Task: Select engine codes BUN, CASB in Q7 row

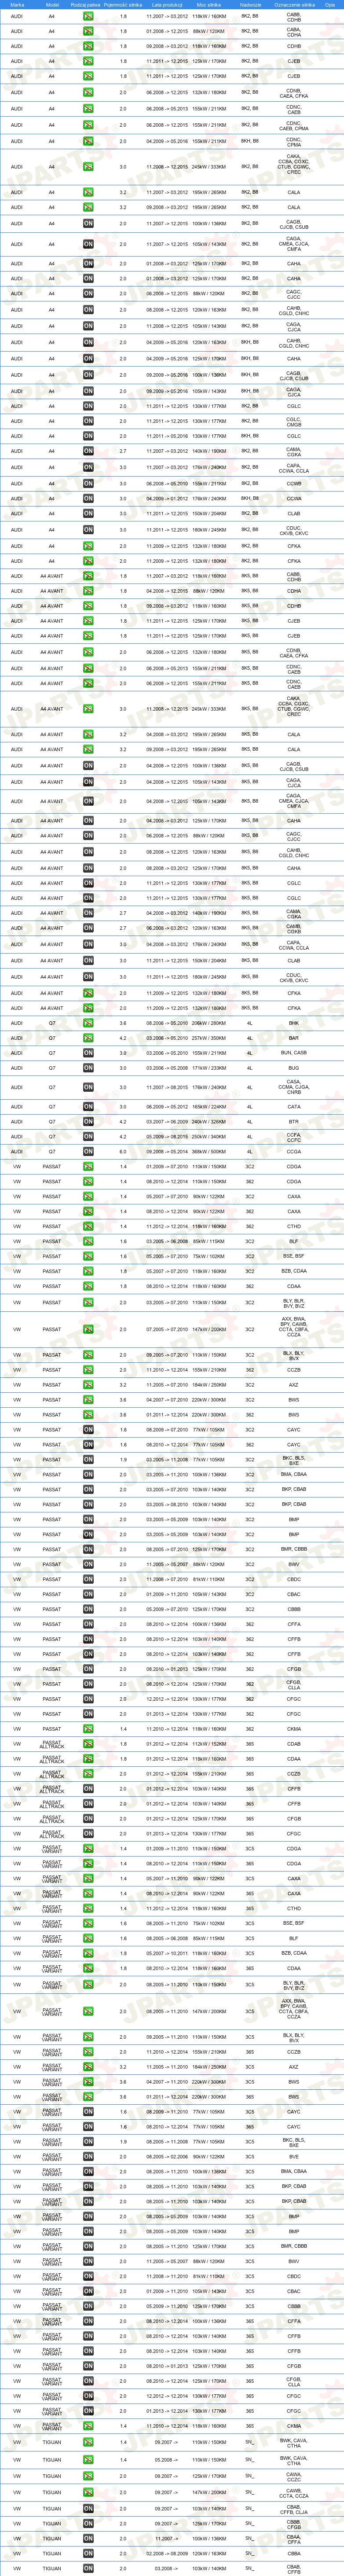Action: 294,1053
